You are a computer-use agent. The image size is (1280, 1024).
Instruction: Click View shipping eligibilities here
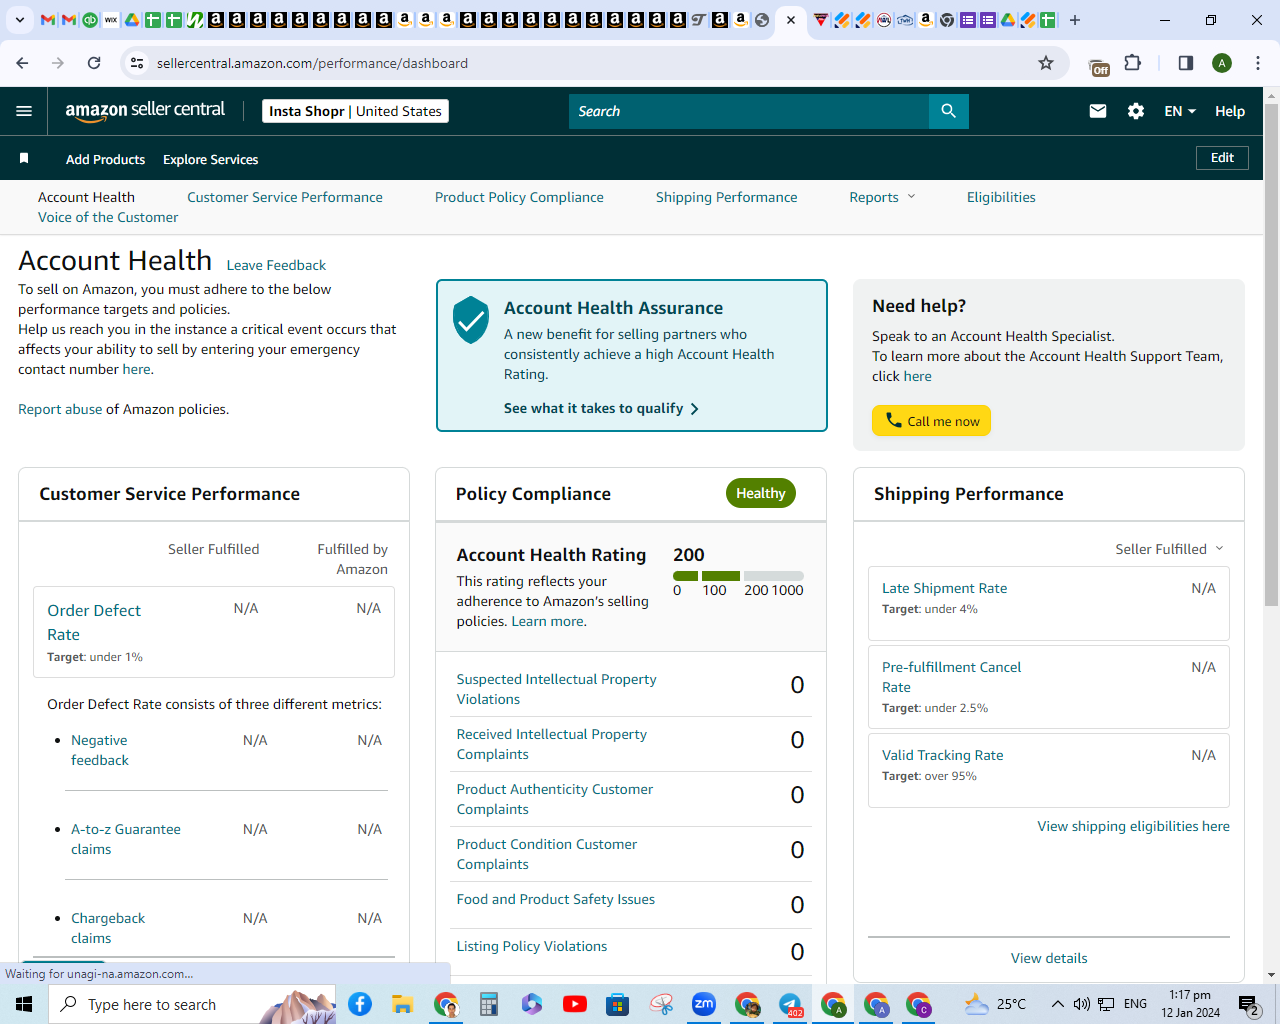[x=1133, y=826]
